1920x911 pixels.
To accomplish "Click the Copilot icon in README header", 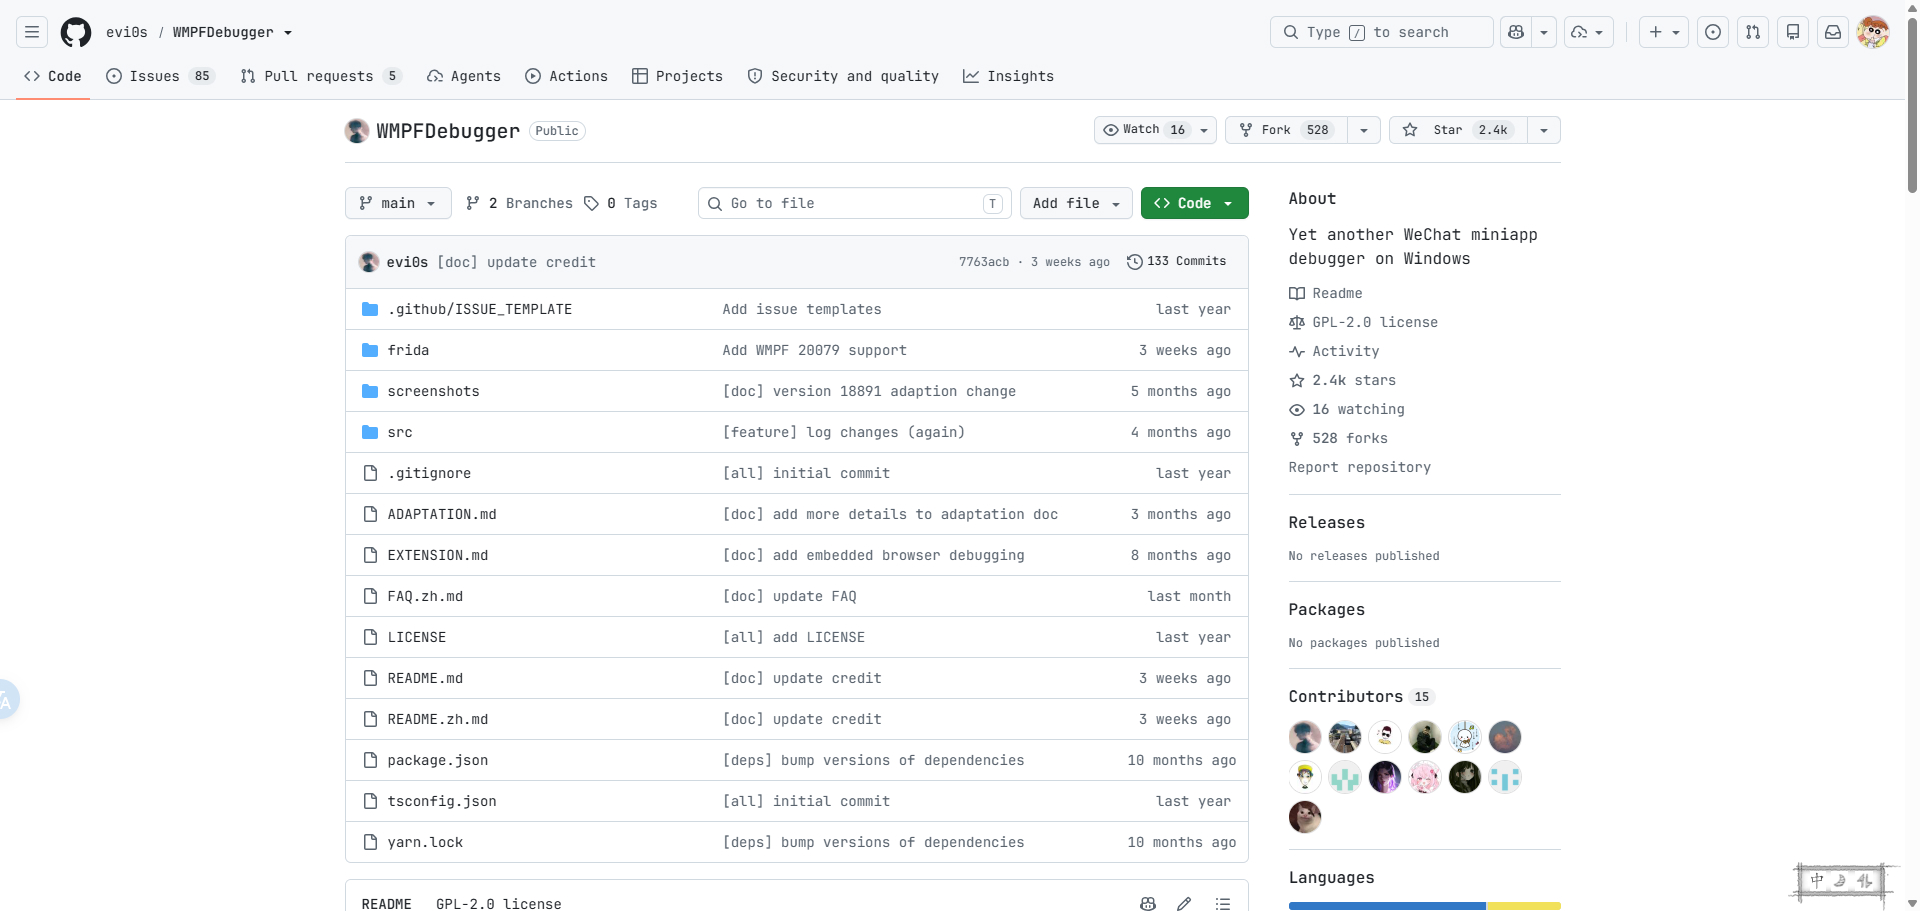I will pyautogui.click(x=1148, y=903).
